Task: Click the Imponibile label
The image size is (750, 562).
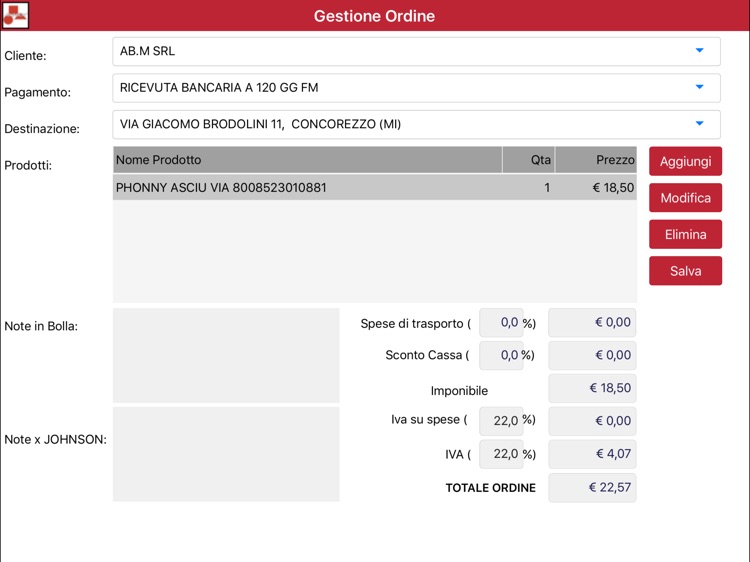Action: (459, 391)
